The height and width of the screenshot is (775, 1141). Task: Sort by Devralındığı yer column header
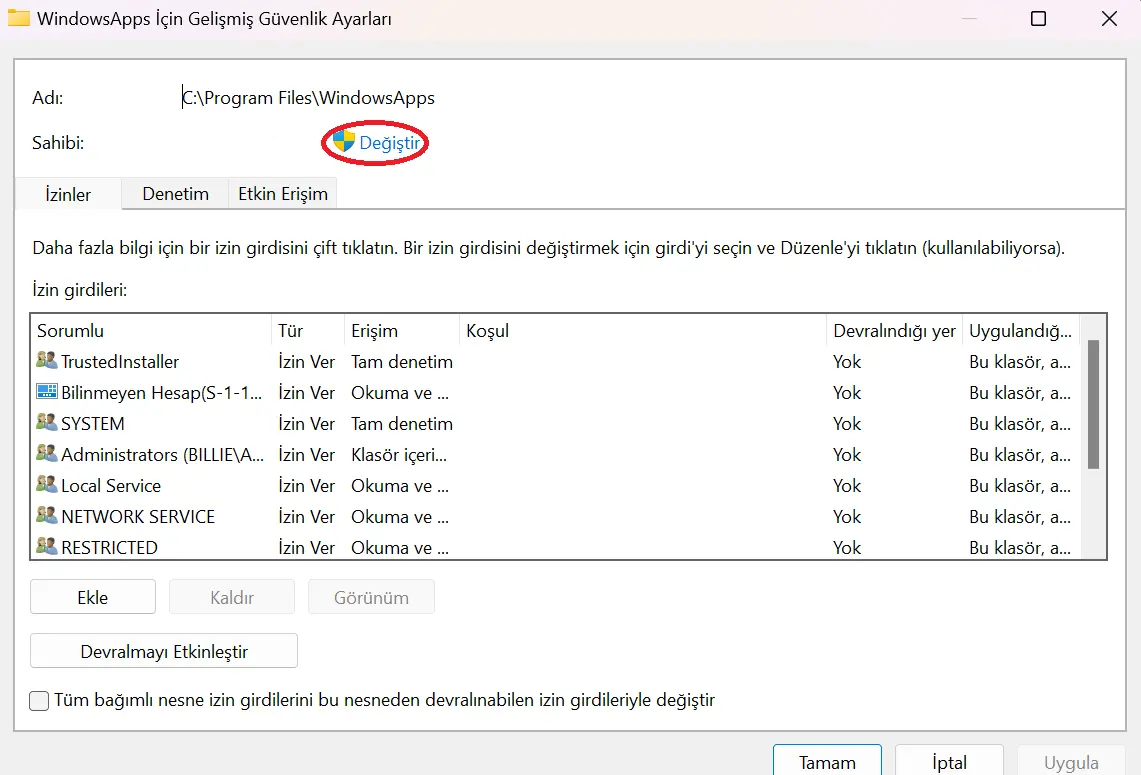point(894,330)
